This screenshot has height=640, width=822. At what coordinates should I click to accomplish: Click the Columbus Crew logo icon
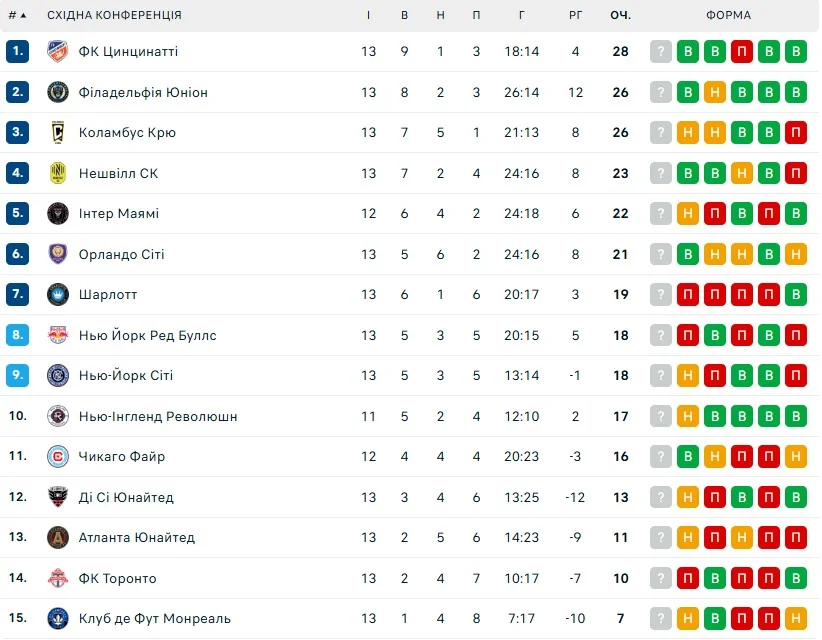(x=57, y=133)
